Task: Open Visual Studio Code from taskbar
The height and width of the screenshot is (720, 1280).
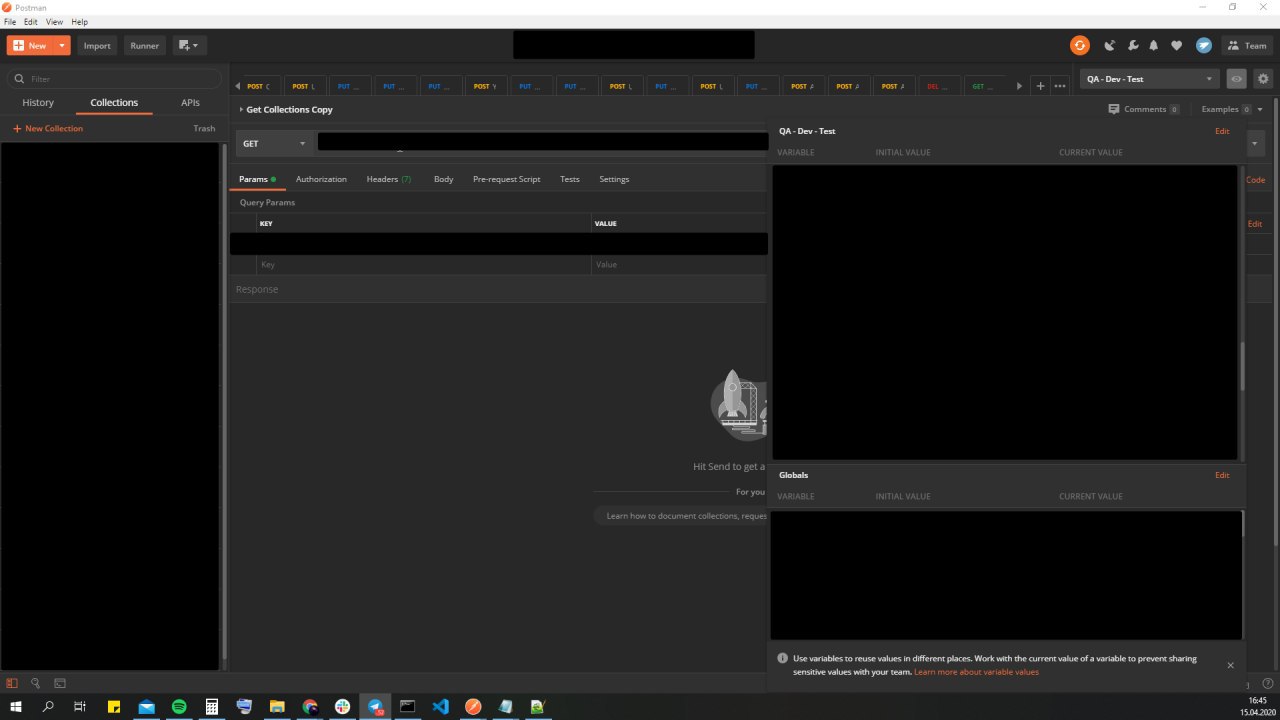Action: coord(440,706)
